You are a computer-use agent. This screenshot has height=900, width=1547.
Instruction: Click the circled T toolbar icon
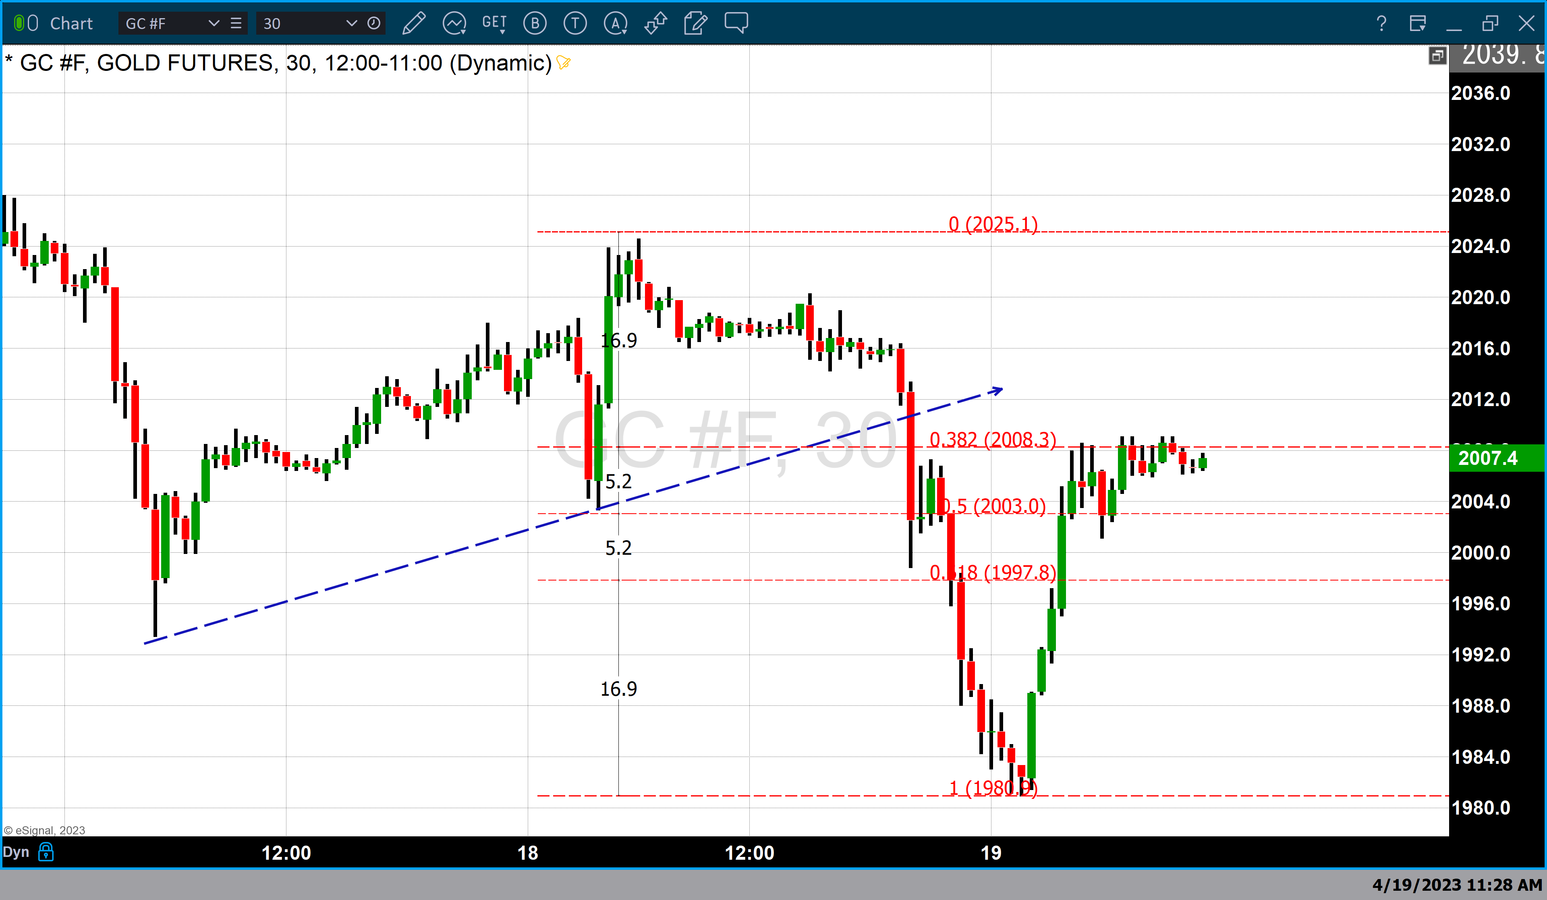pyautogui.click(x=575, y=23)
